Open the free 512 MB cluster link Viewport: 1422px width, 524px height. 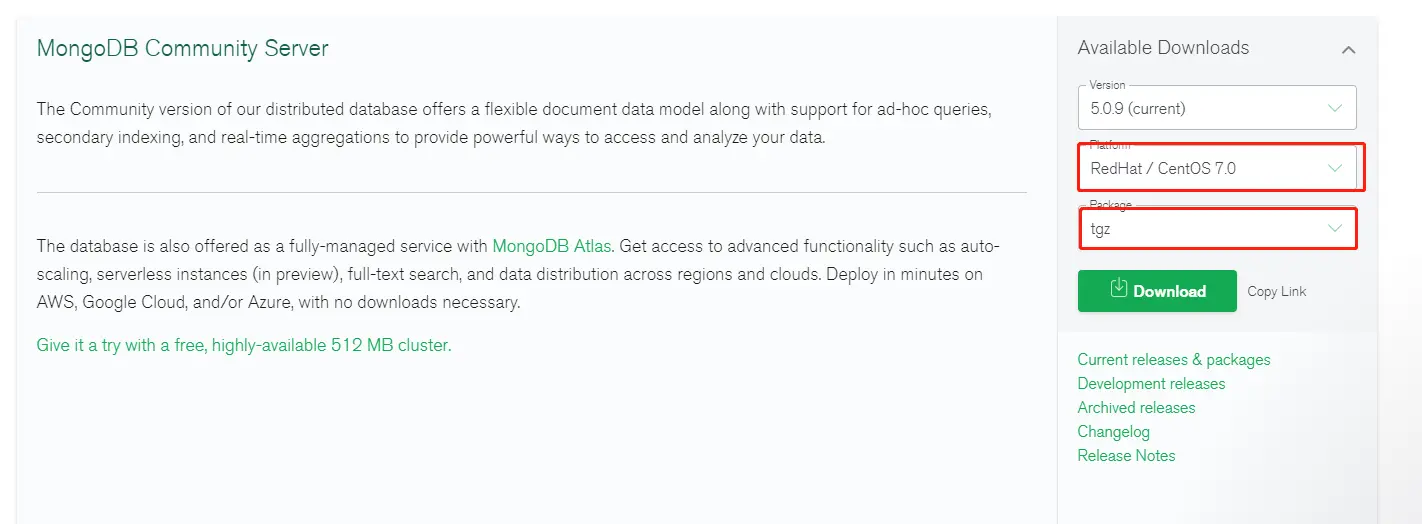pyautogui.click(x=244, y=345)
